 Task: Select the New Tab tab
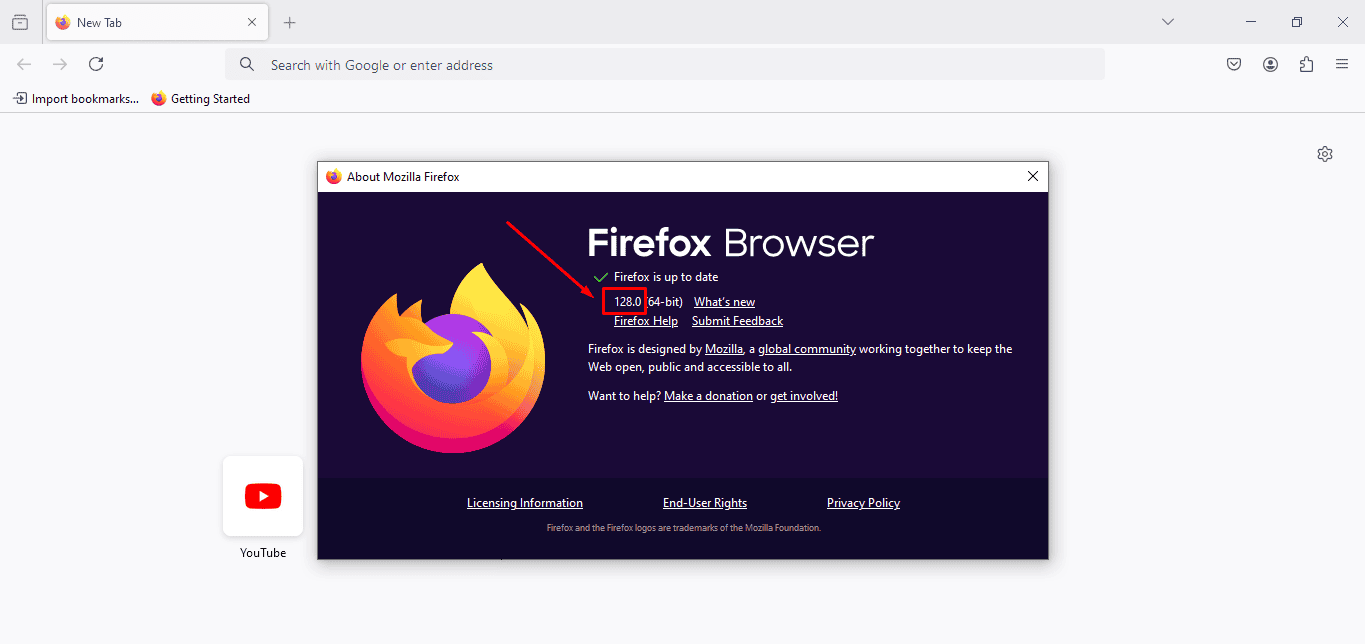point(156,22)
